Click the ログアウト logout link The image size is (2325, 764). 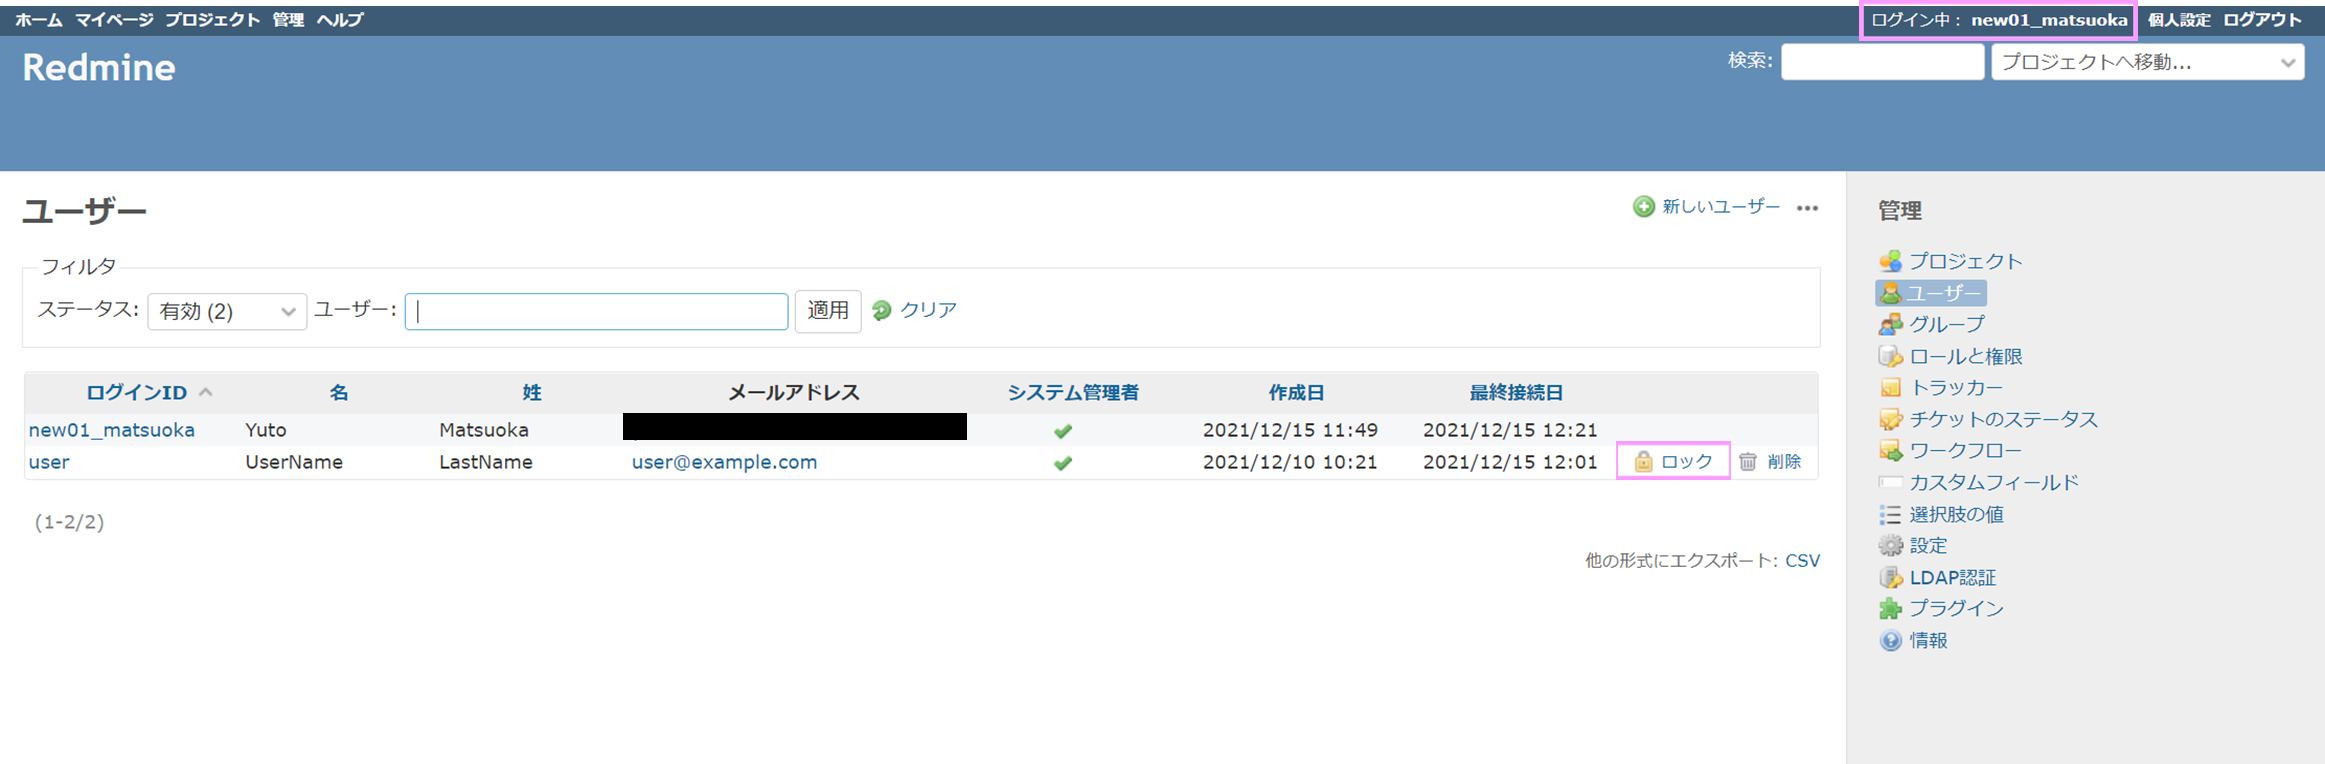(2262, 20)
